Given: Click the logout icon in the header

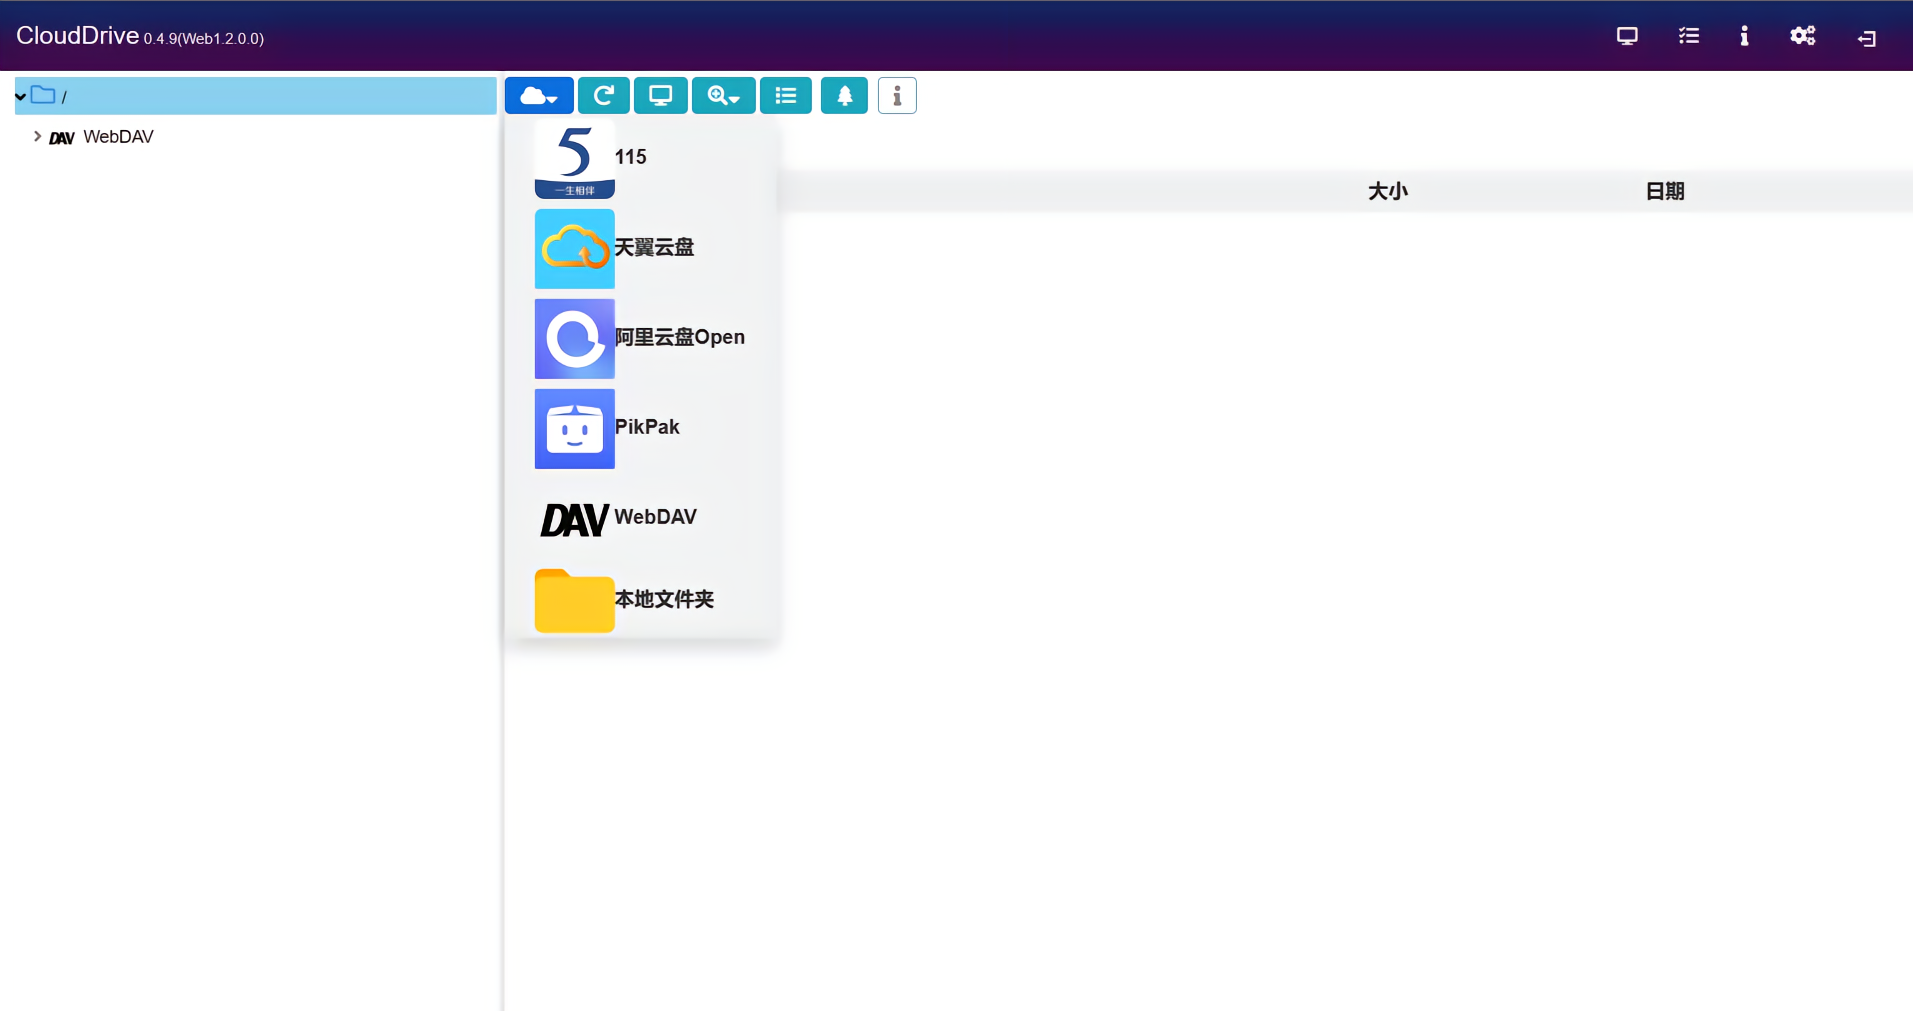Looking at the screenshot, I should click(1867, 38).
